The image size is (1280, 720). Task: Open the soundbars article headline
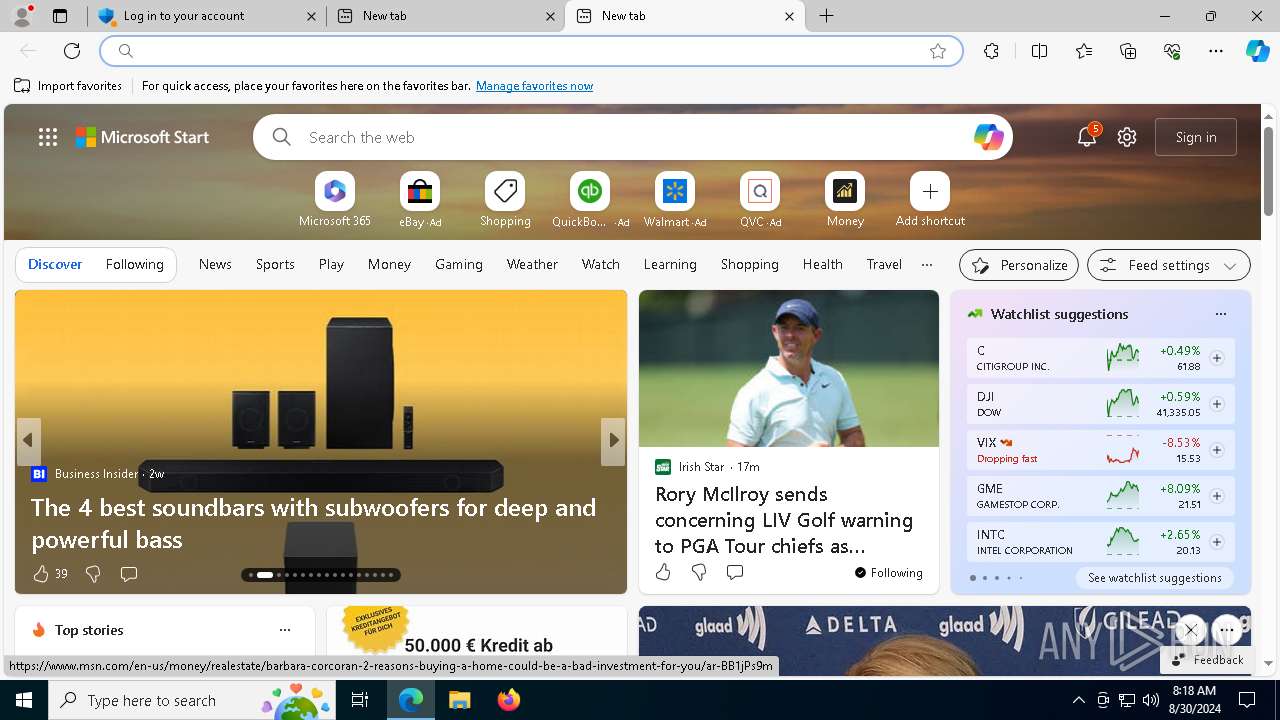pos(314,523)
